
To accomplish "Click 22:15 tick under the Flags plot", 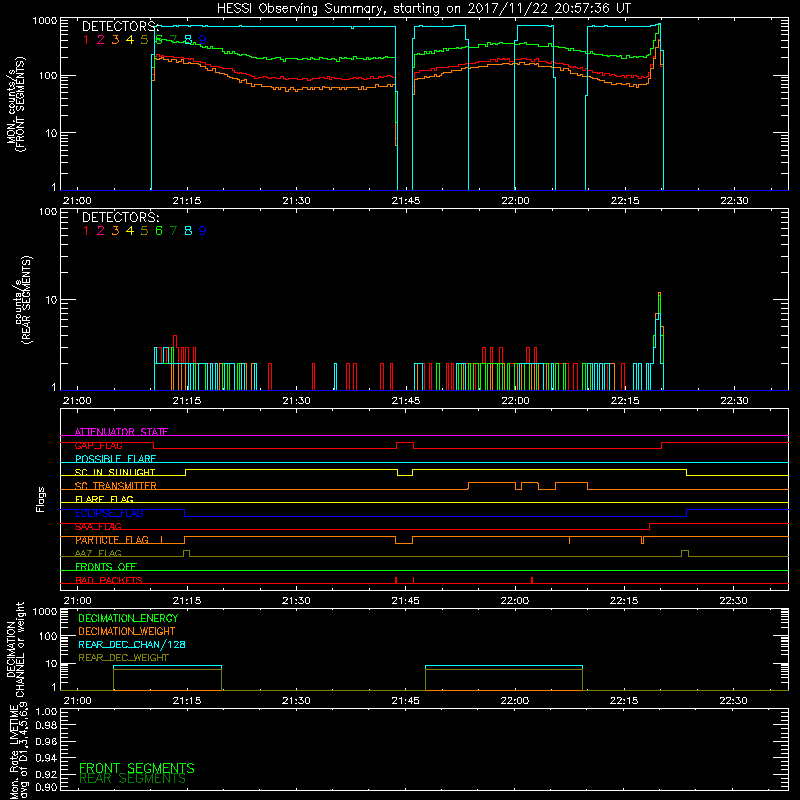I will coord(624,601).
